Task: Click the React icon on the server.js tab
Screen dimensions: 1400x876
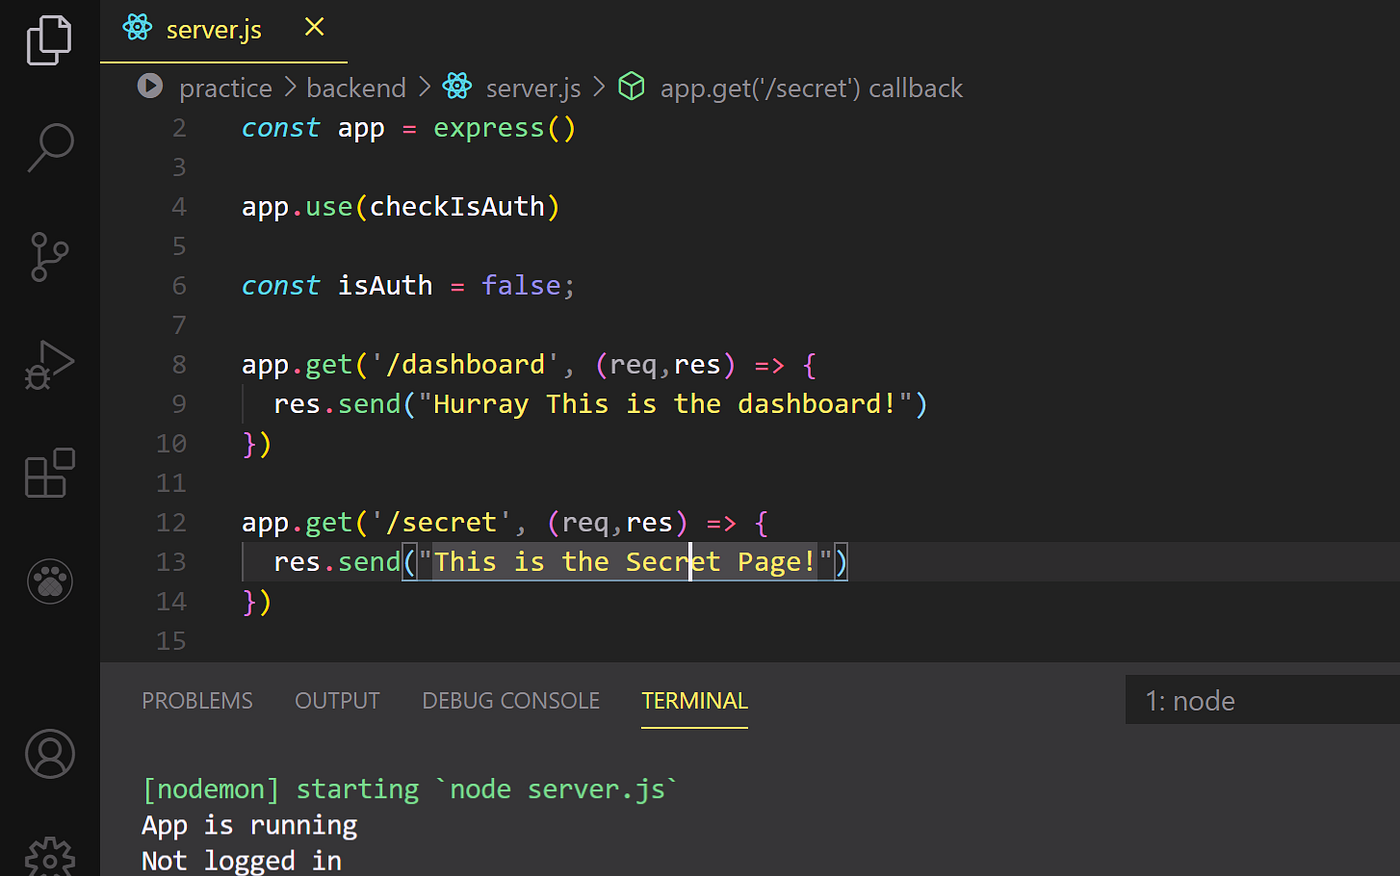Action: point(137,28)
